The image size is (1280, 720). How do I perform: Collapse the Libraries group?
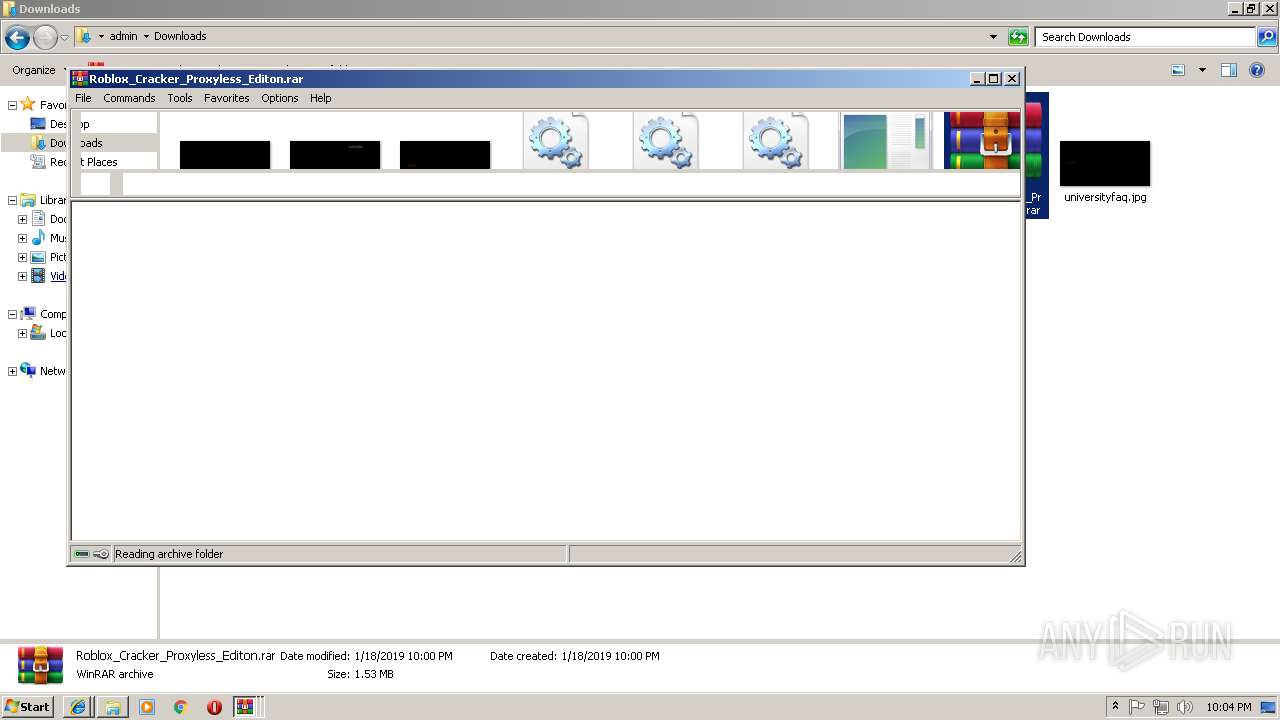pyautogui.click(x=12, y=200)
